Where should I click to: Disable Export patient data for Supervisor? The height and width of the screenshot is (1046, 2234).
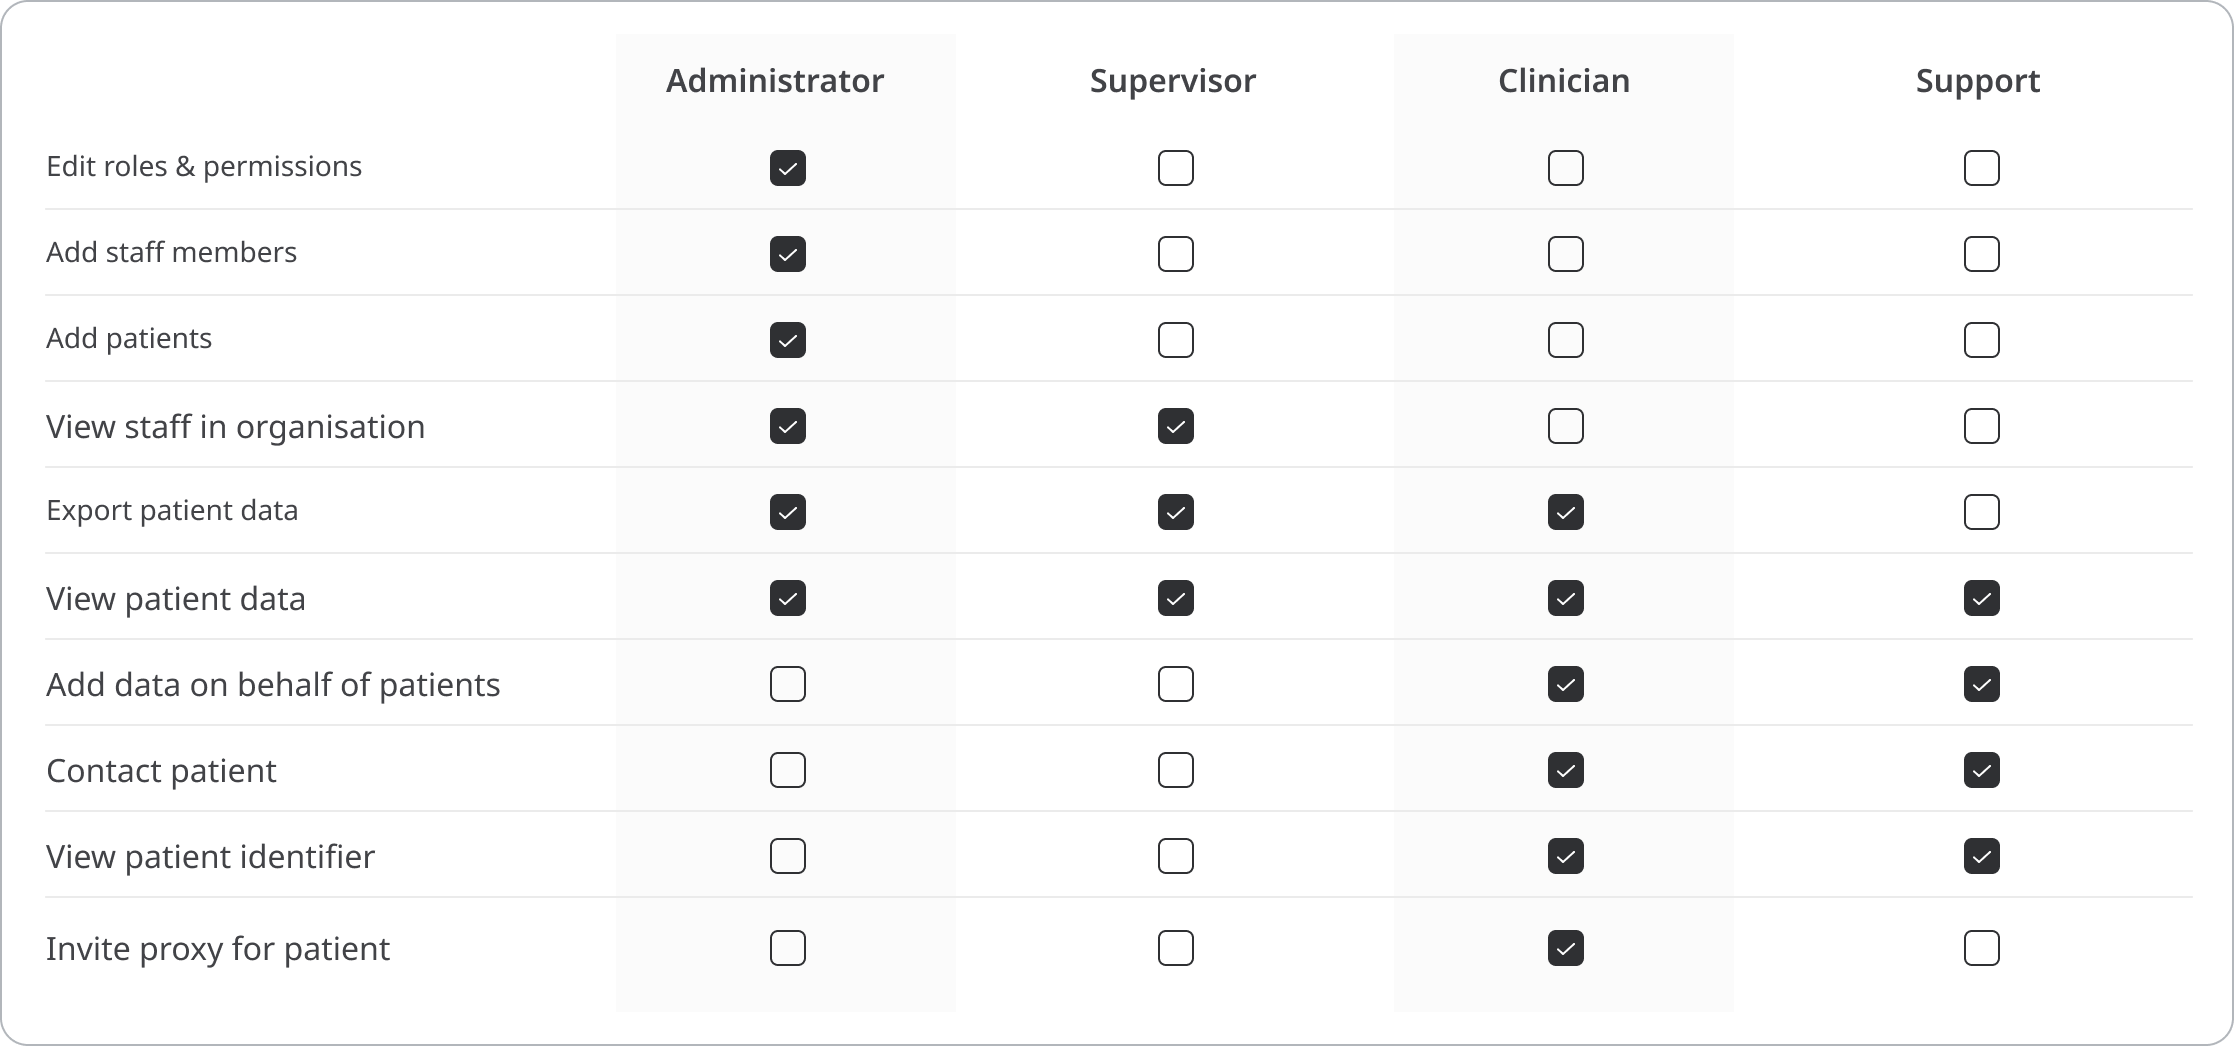click(1176, 512)
